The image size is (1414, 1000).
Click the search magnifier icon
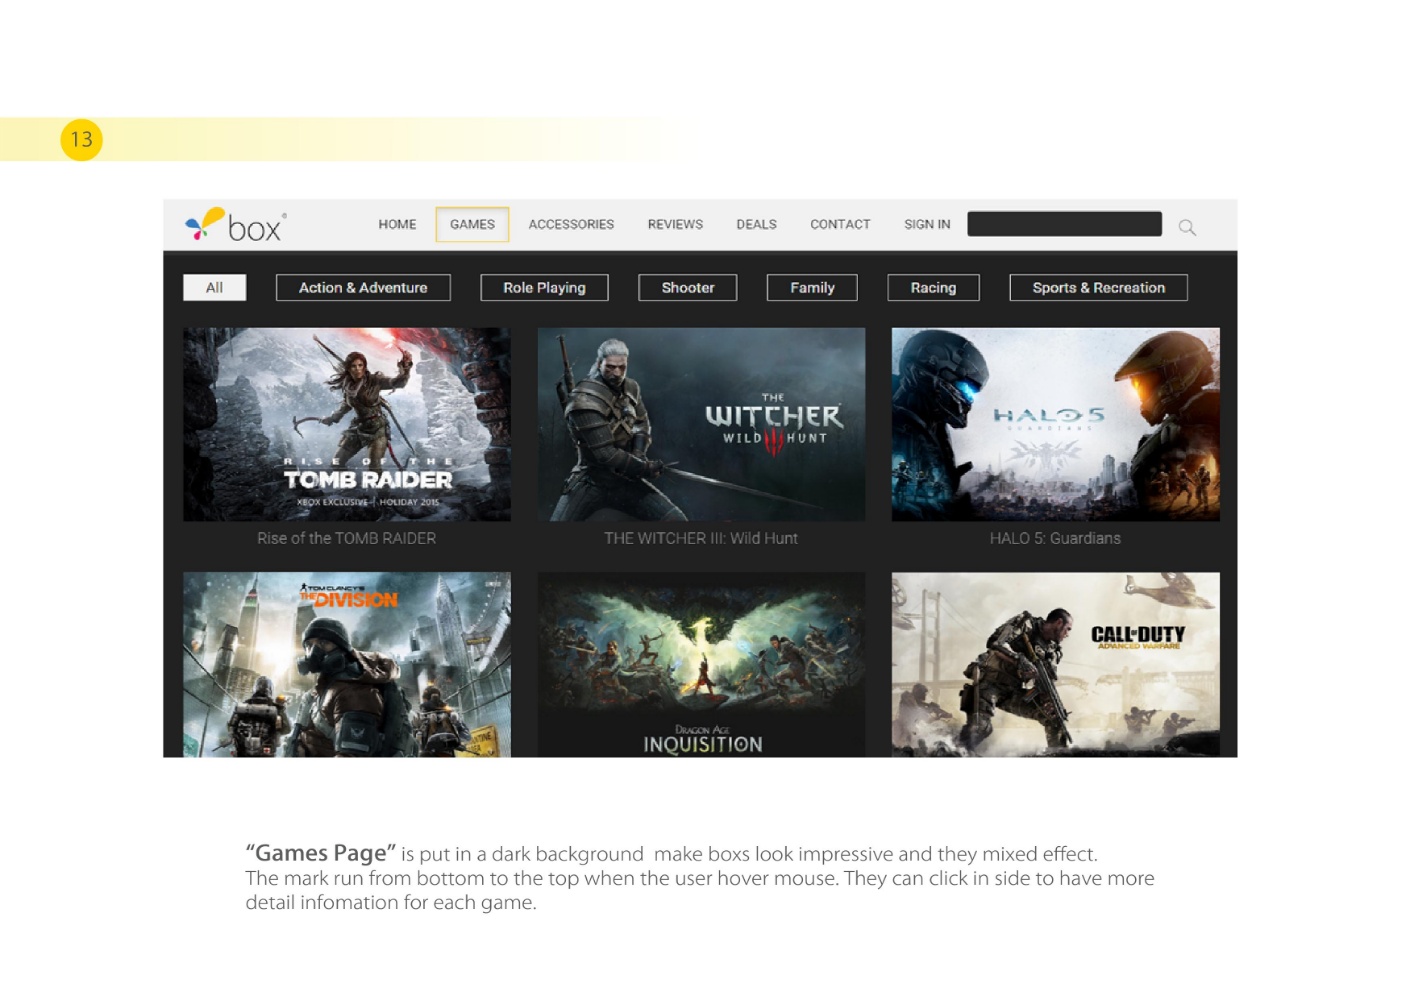coord(1187,227)
